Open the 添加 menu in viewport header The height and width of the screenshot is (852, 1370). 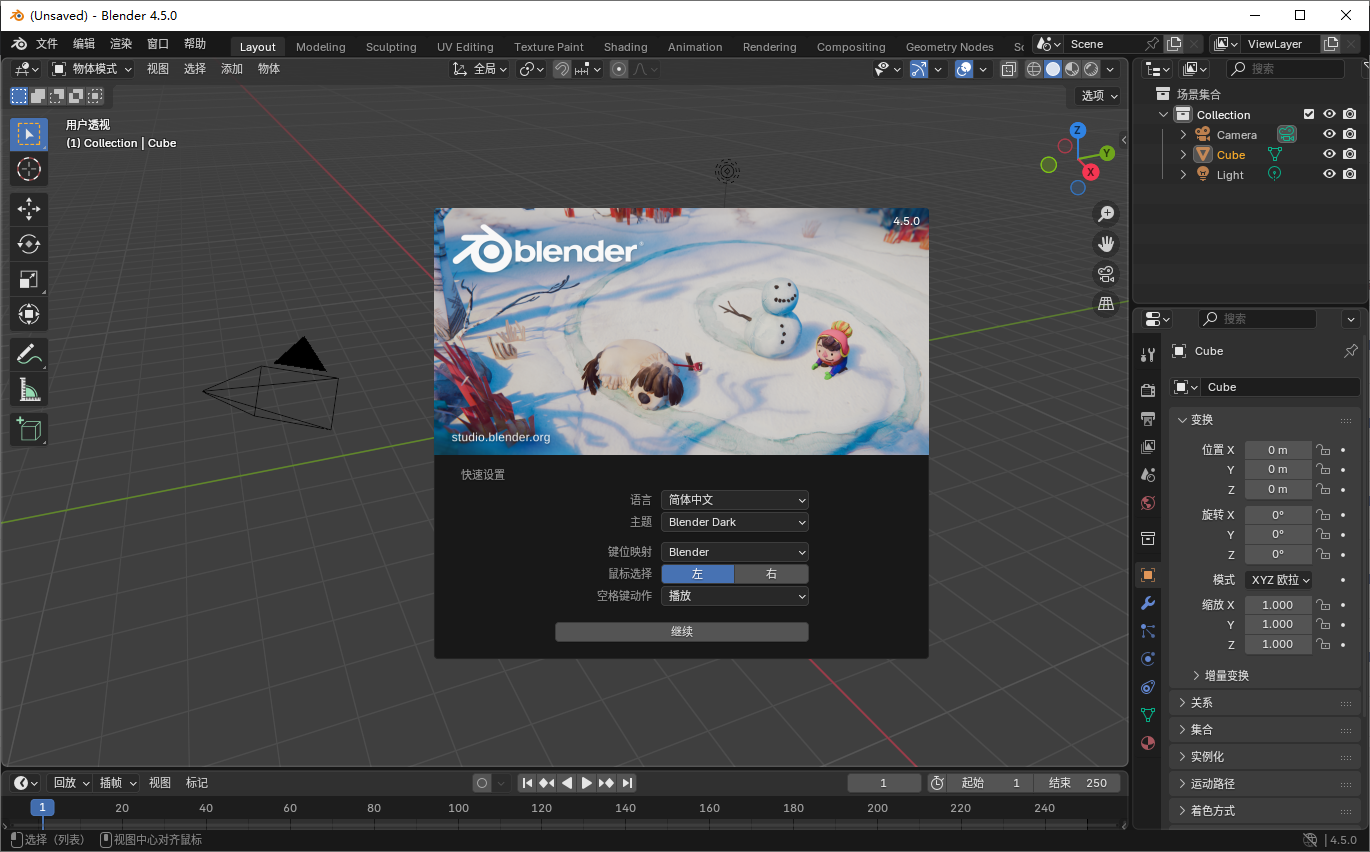(232, 69)
